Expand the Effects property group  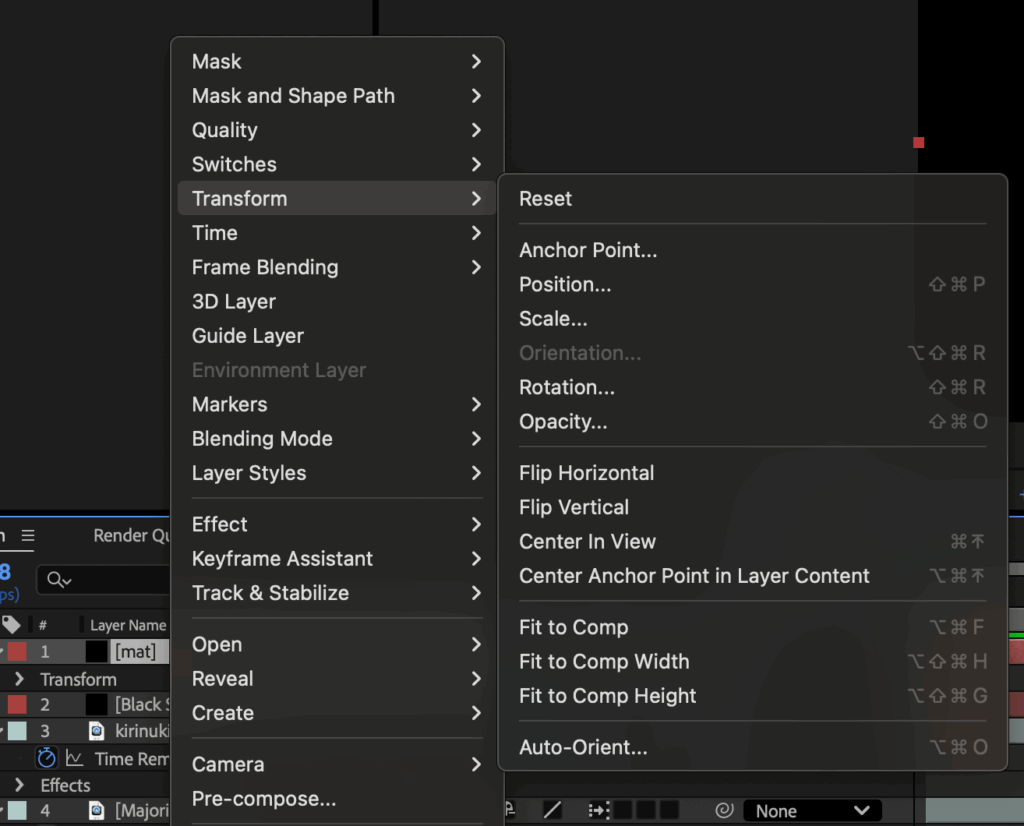19,785
